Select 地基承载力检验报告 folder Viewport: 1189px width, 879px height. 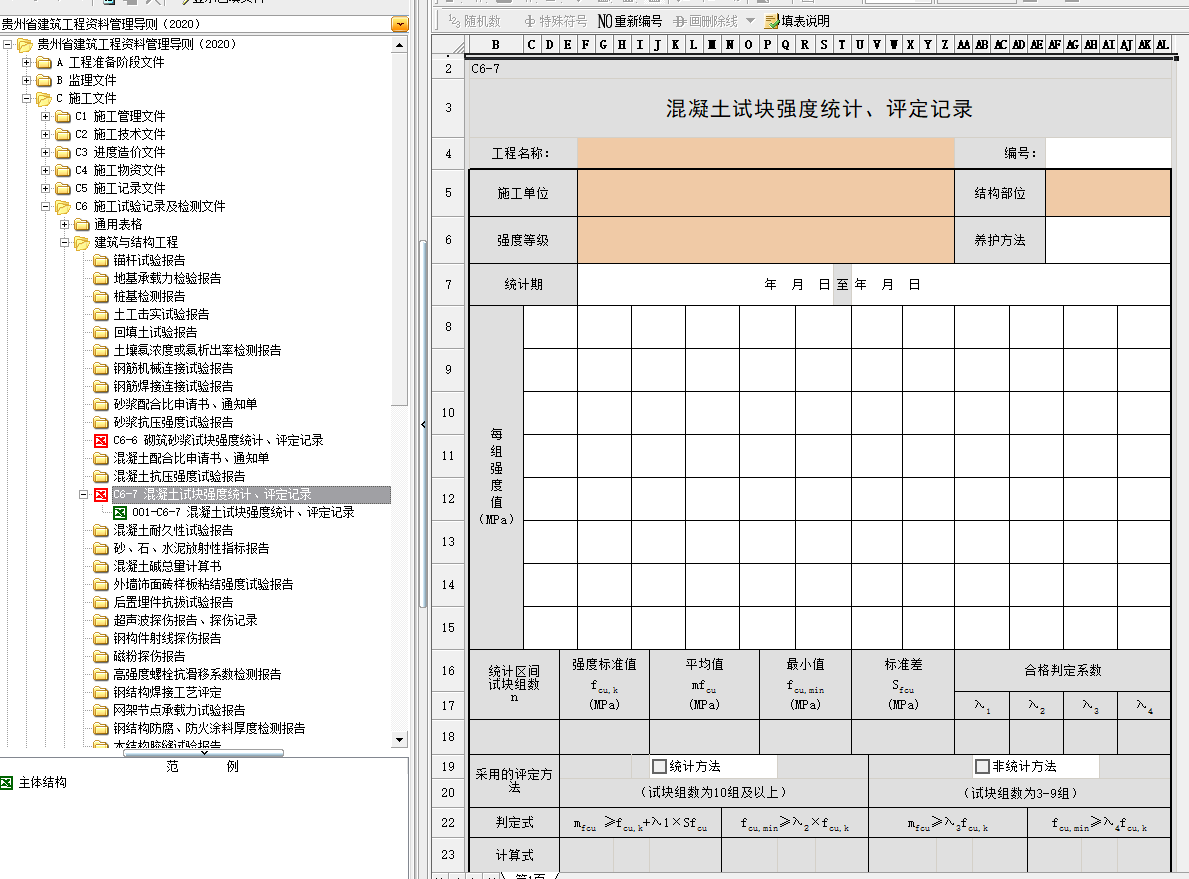(167, 278)
